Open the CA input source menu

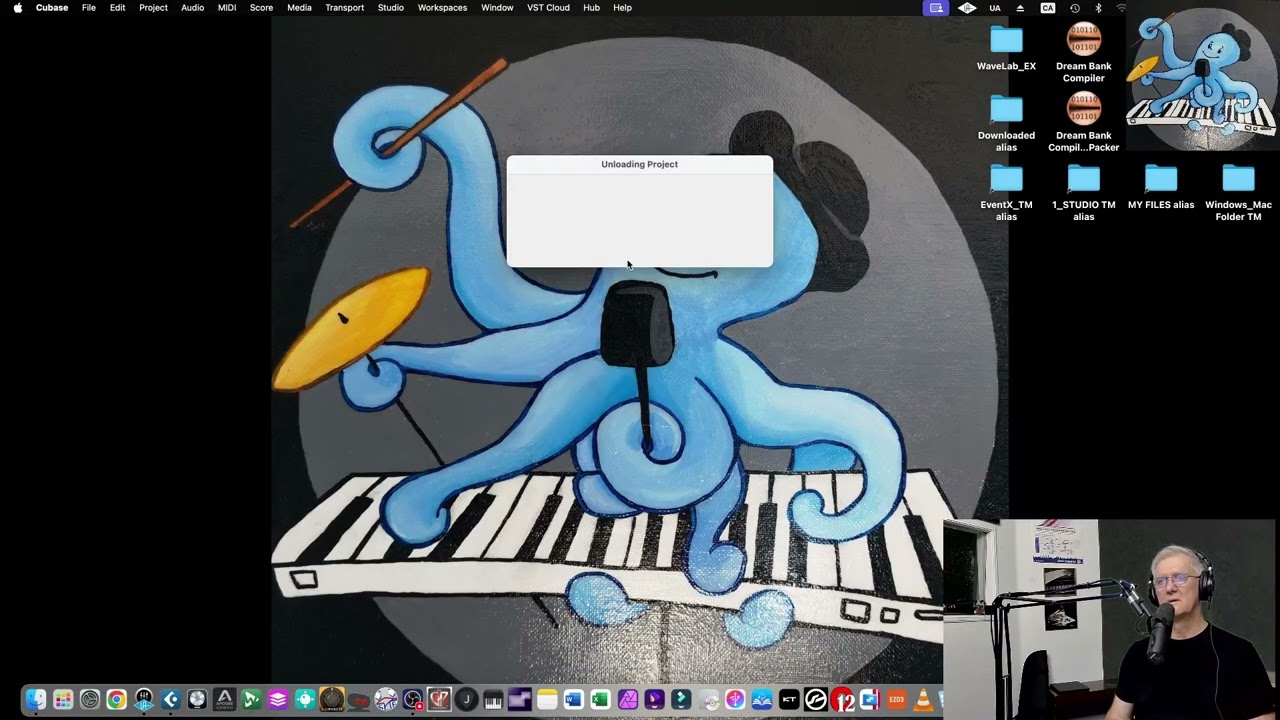pyautogui.click(x=1047, y=8)
